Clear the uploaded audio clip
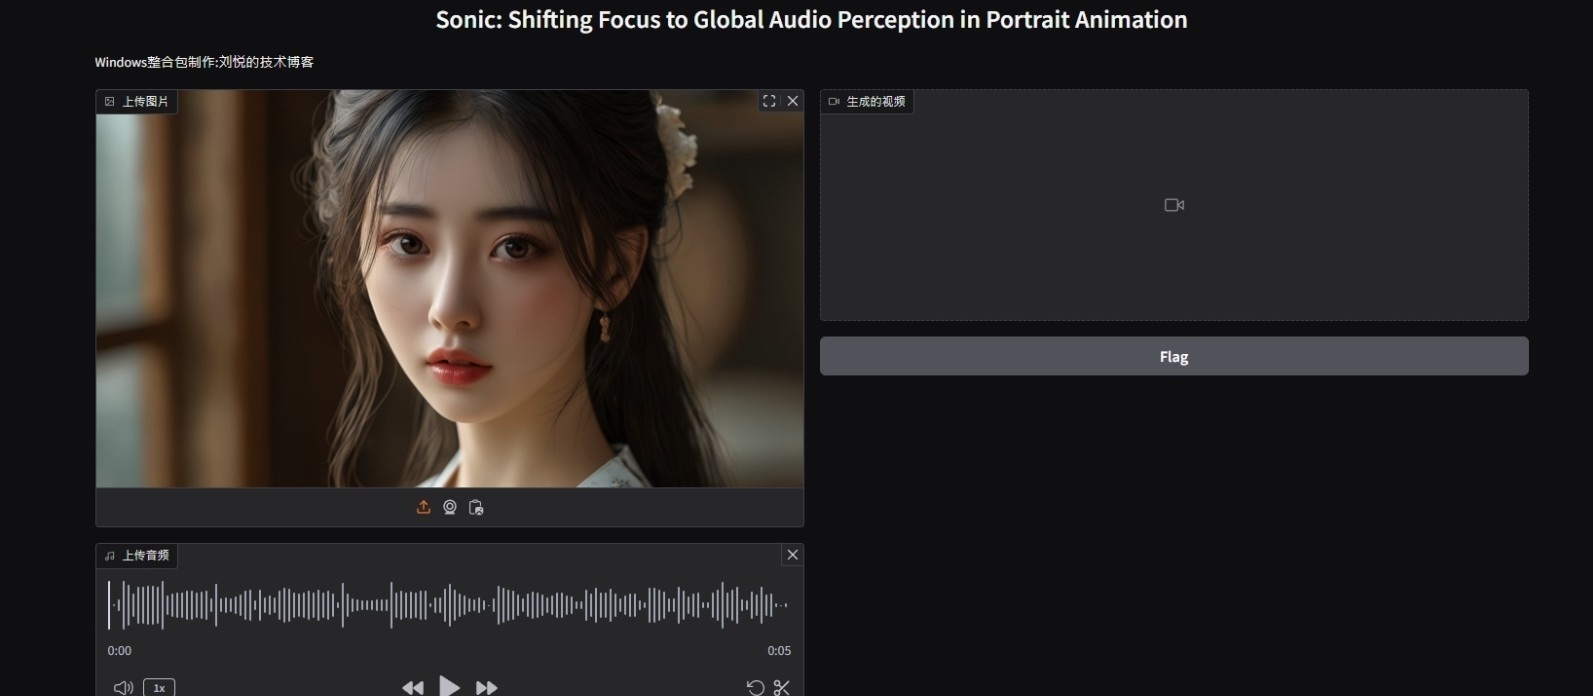 point(793,555)
